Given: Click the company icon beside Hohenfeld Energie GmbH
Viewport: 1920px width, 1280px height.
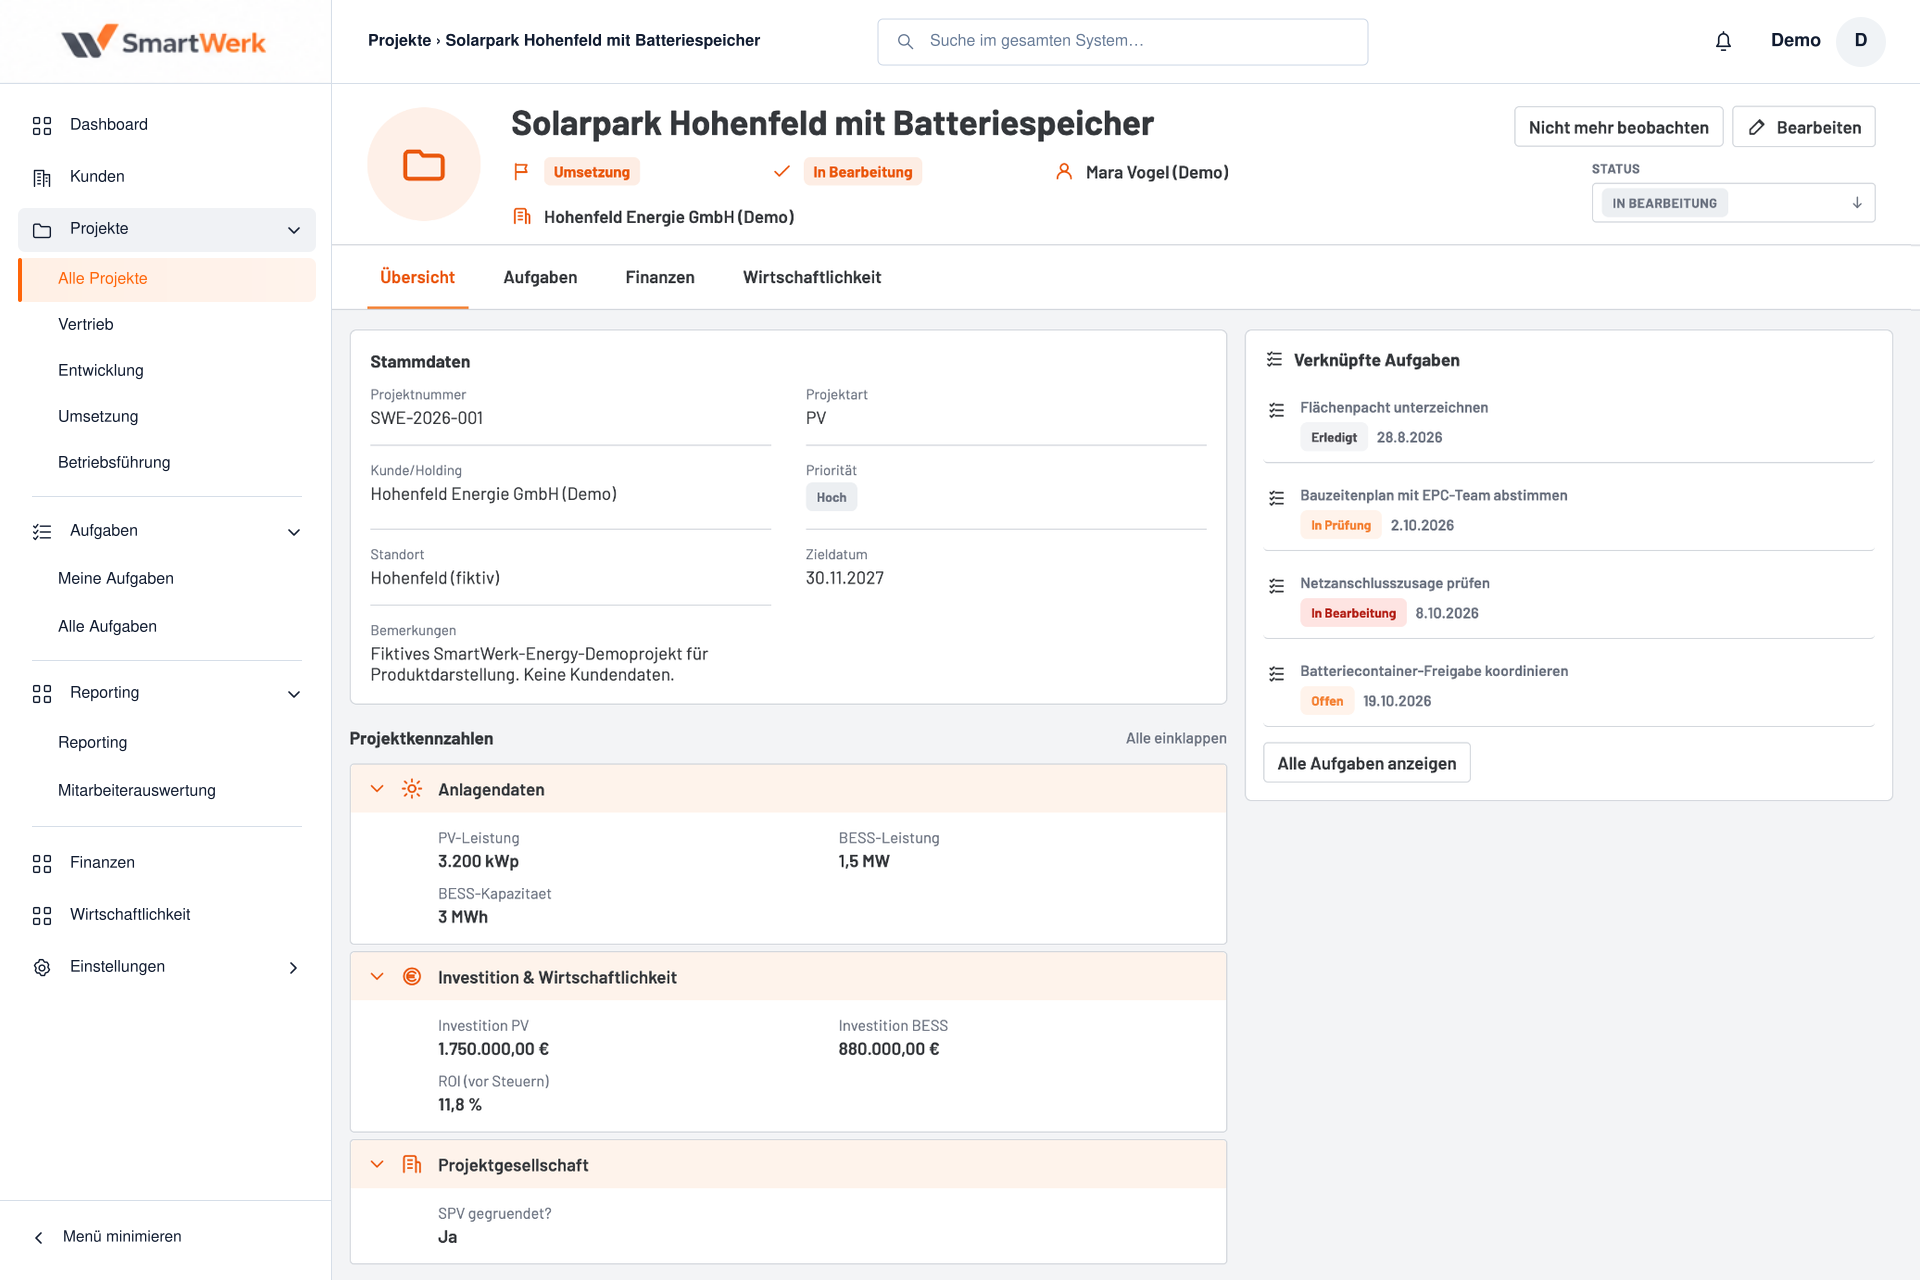Looking at the screenshot, I should coord(521,216).
